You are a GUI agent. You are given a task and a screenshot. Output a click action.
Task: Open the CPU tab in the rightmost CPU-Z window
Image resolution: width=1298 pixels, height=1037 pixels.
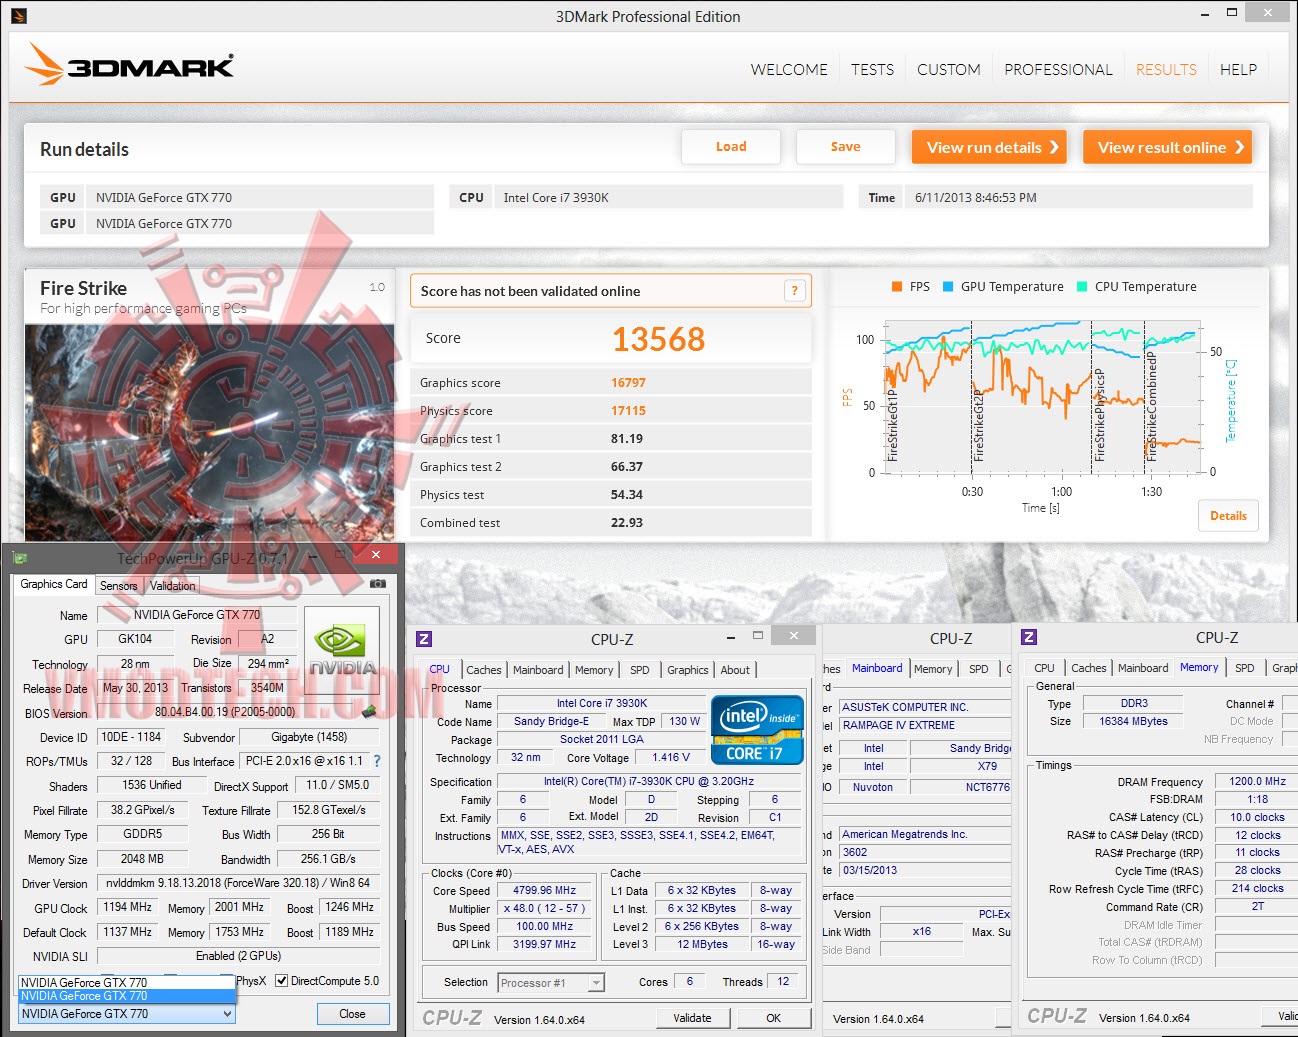pyautogui.click(x=1044, y=668)
